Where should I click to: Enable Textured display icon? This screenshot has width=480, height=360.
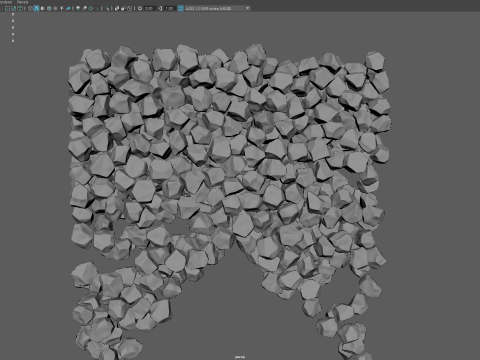55,8
